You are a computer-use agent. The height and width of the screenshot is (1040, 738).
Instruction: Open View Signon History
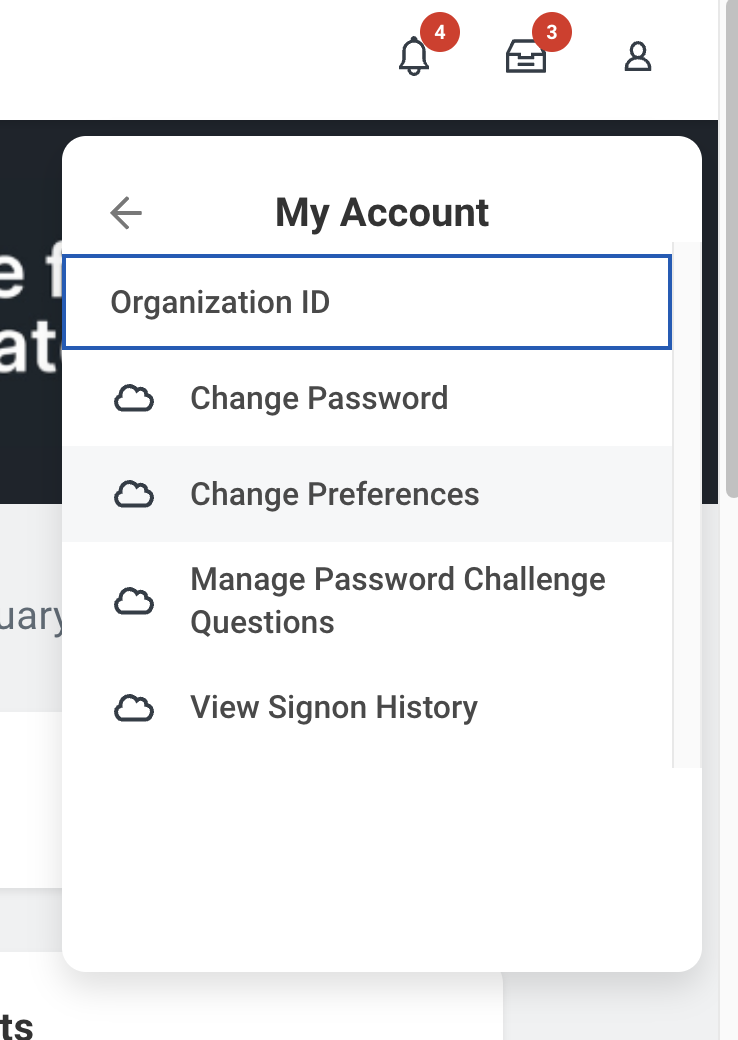[x=334, y=708]
